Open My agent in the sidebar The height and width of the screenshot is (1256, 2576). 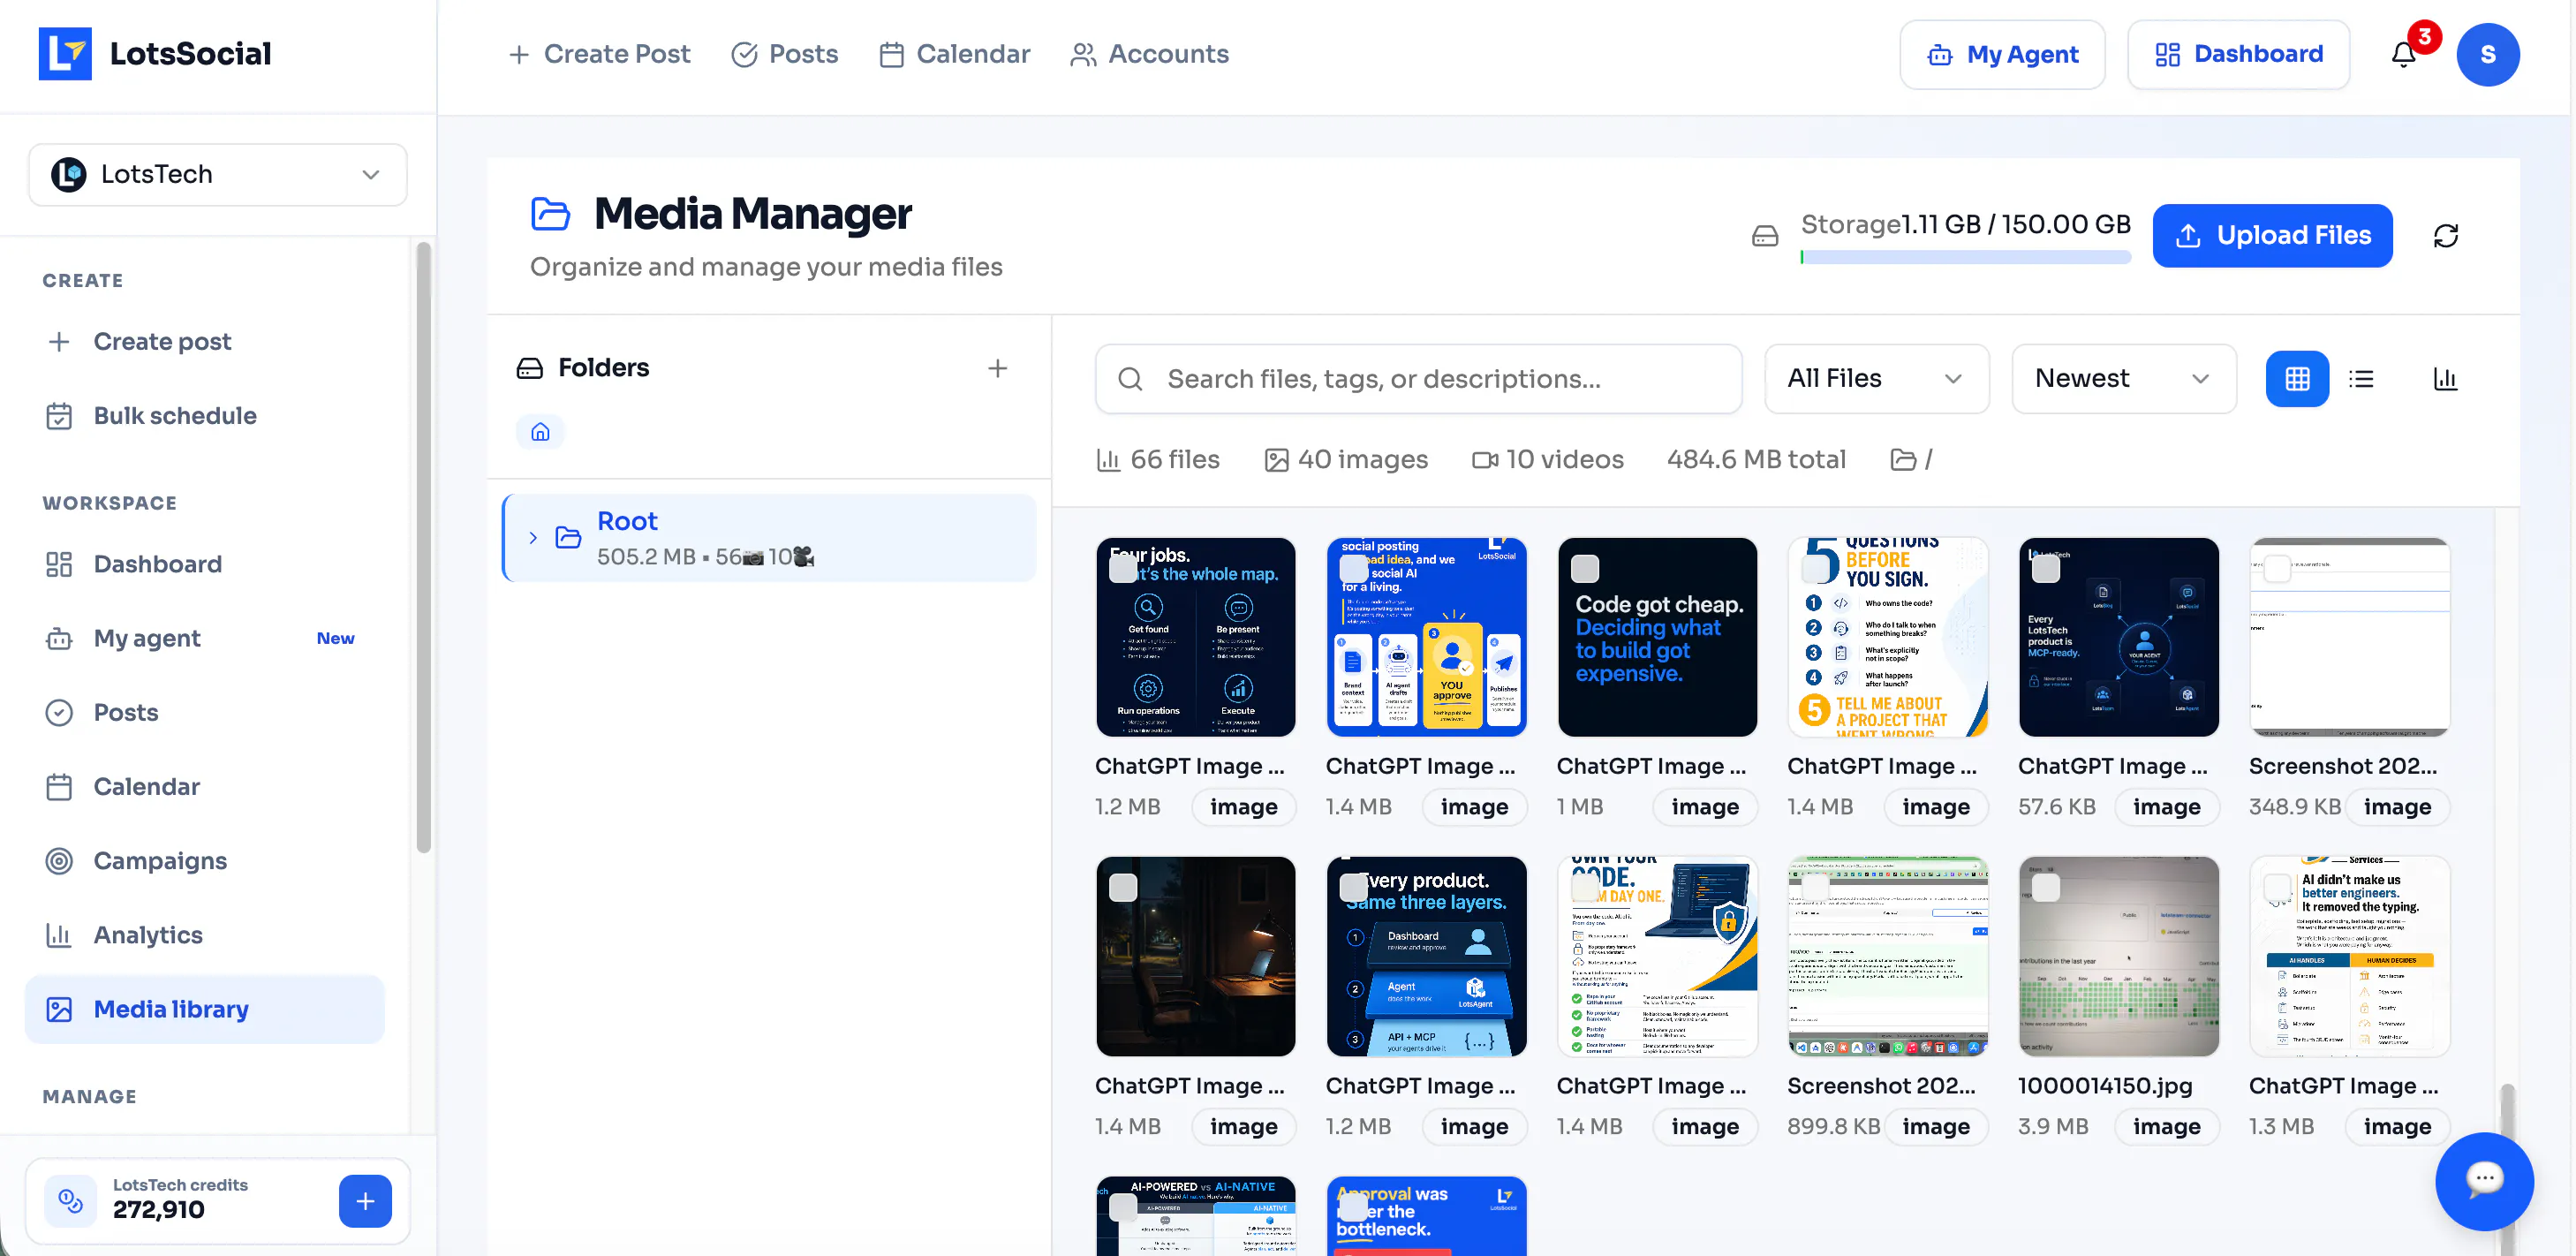(205, 638)
